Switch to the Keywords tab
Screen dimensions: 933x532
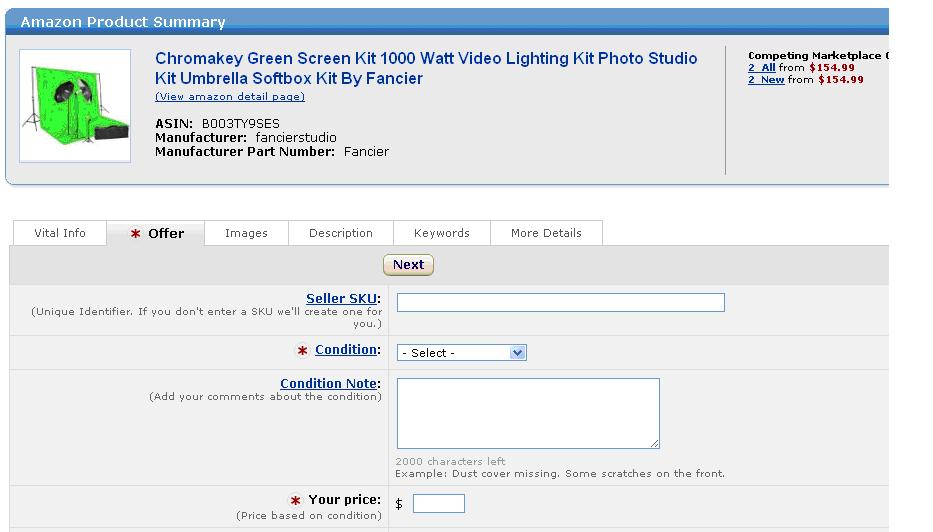click(442, 233)
